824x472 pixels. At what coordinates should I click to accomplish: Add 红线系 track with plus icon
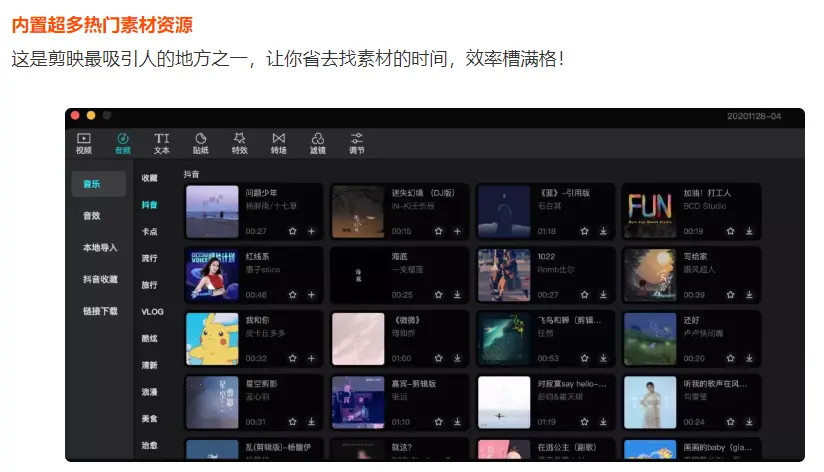click(x=311, y=295)
